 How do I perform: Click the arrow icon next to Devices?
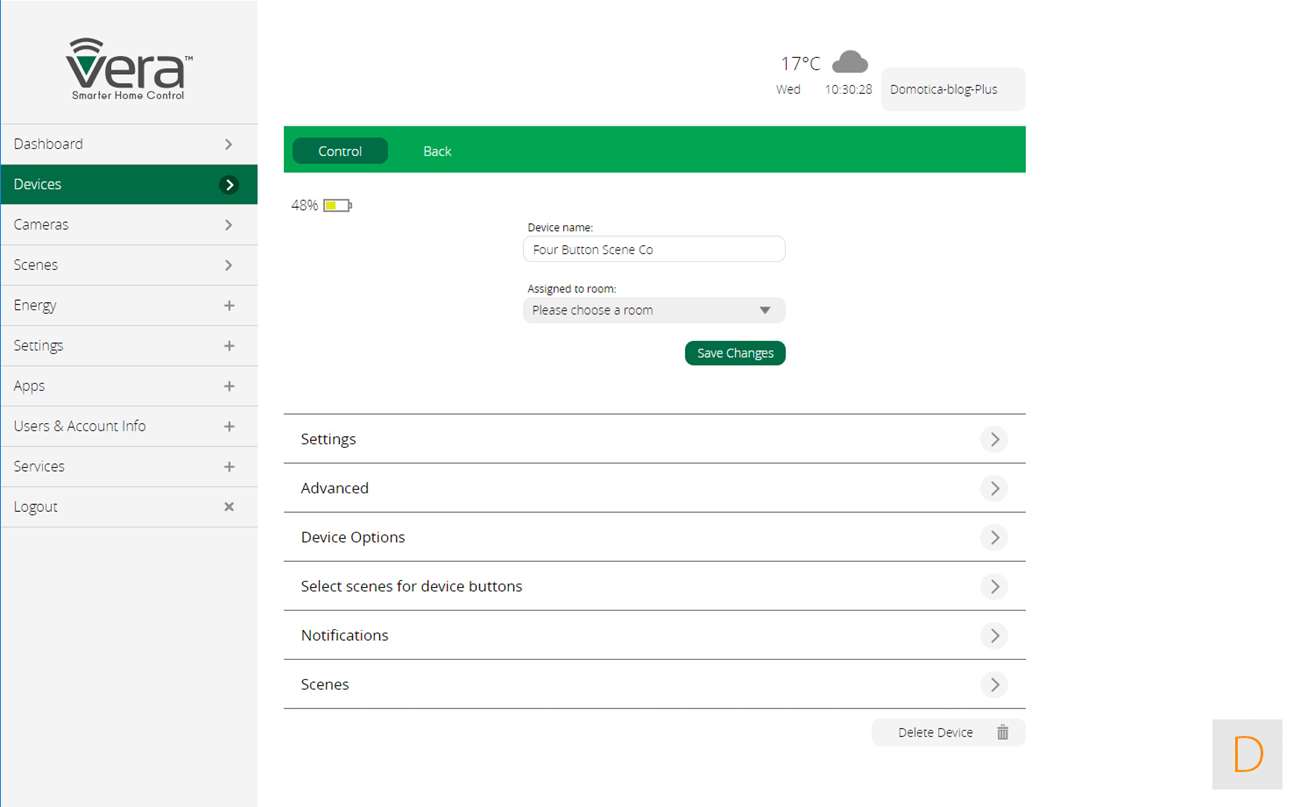229,185
